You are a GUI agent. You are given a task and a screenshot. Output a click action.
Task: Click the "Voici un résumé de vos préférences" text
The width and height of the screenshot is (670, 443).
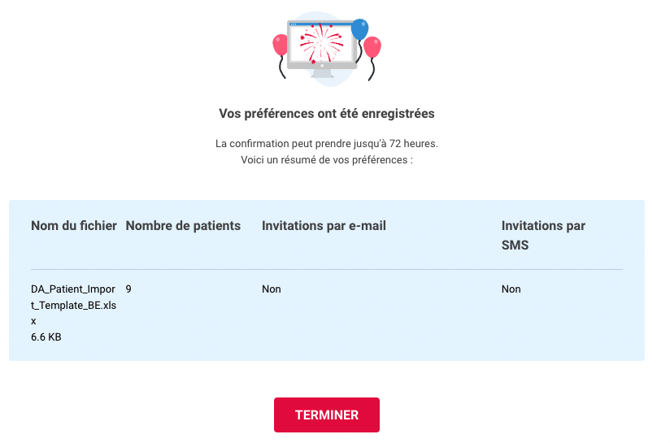[x=326, y=160]
